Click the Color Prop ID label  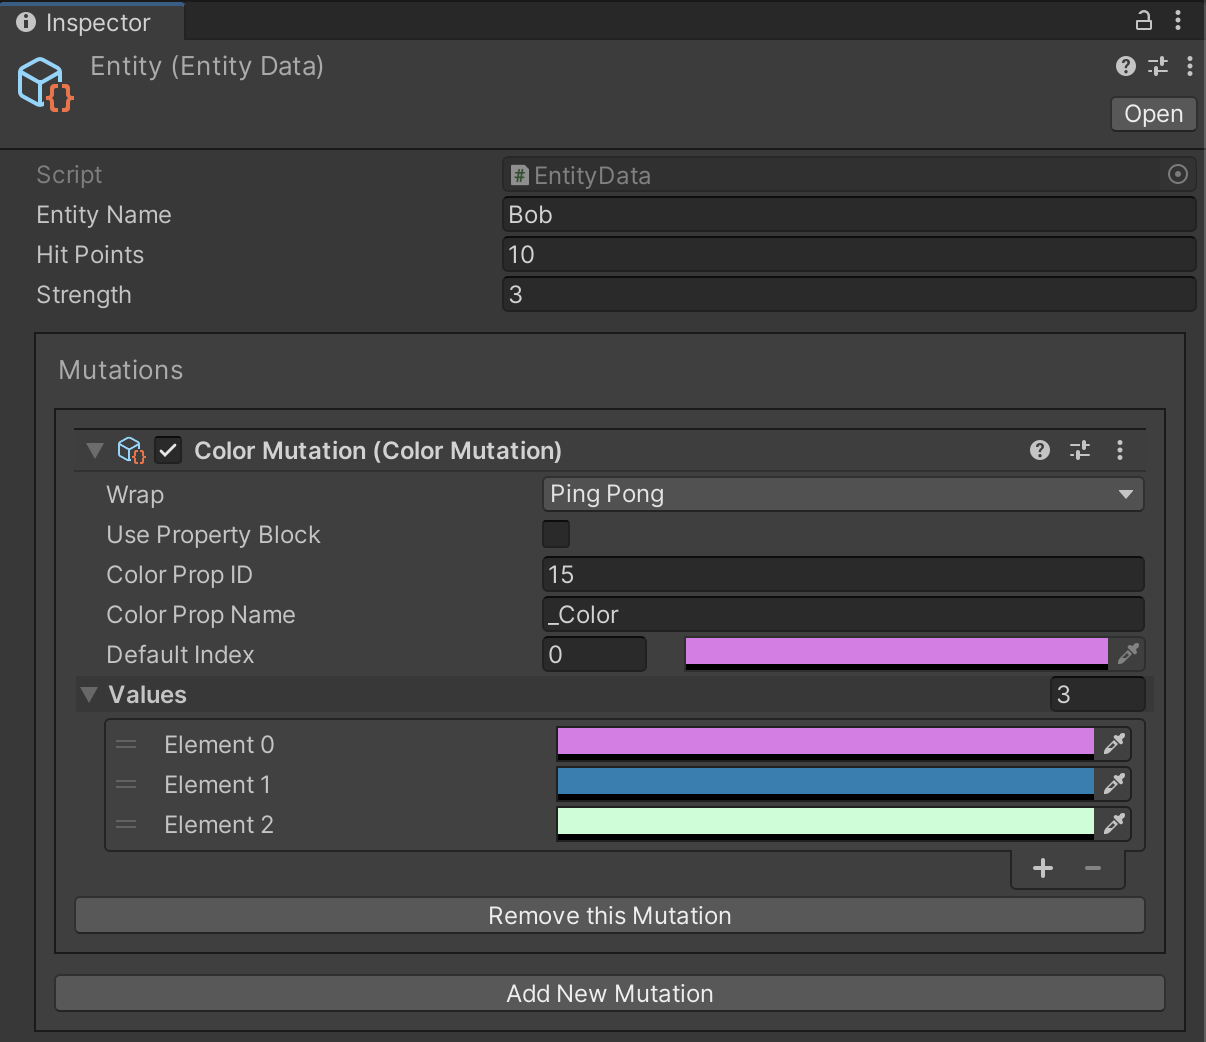(180, 575)
